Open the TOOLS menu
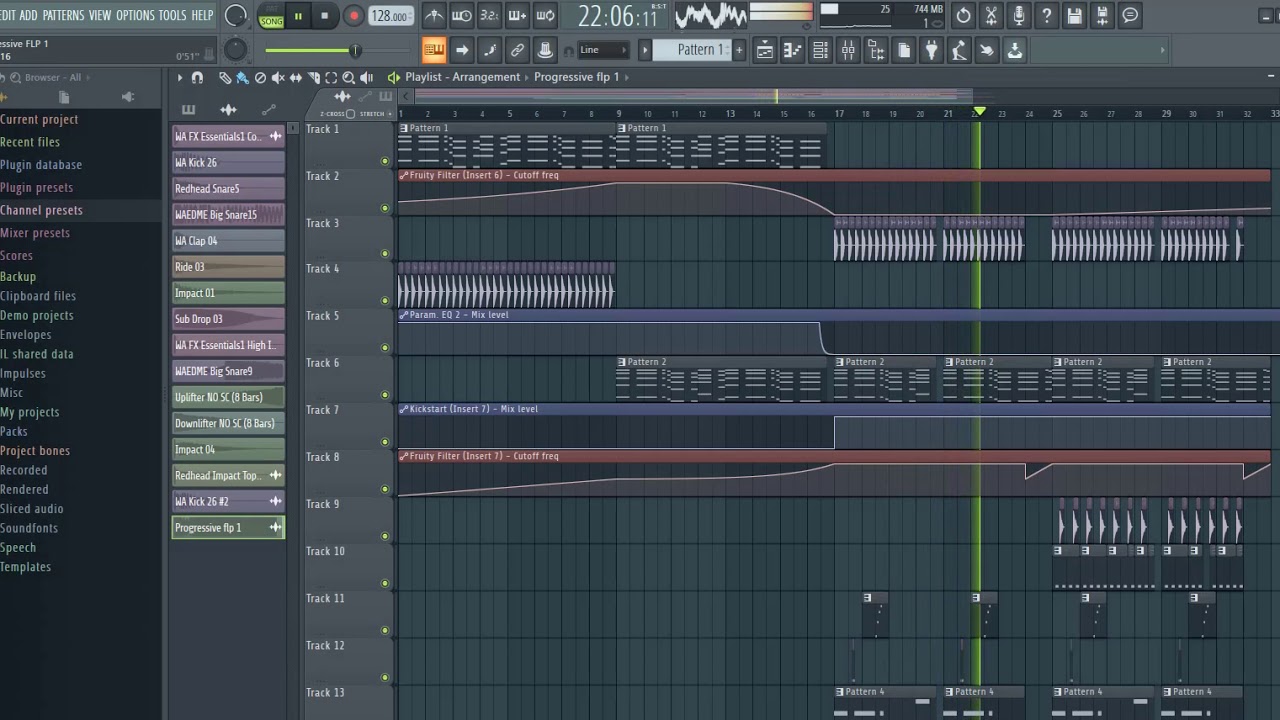The height and width of the screenshot is (720, 1280). pos(173,15)
